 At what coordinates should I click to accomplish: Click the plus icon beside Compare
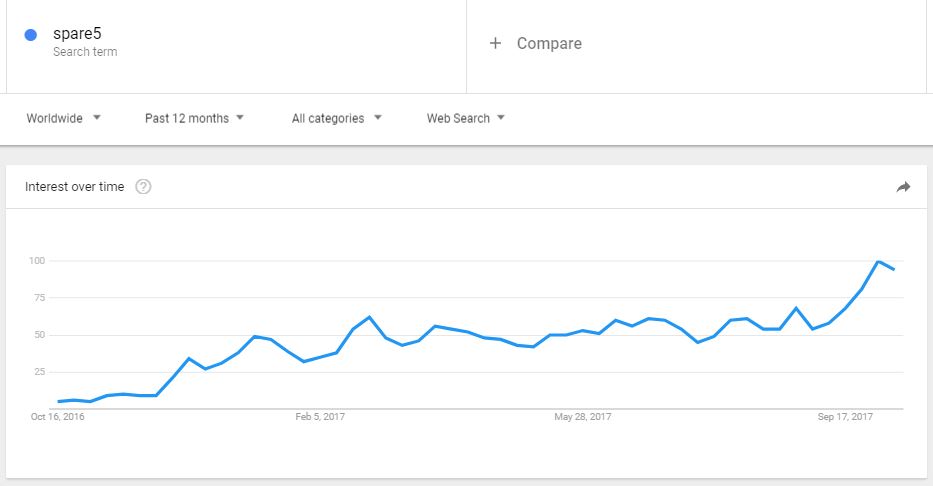coord(495,43)
